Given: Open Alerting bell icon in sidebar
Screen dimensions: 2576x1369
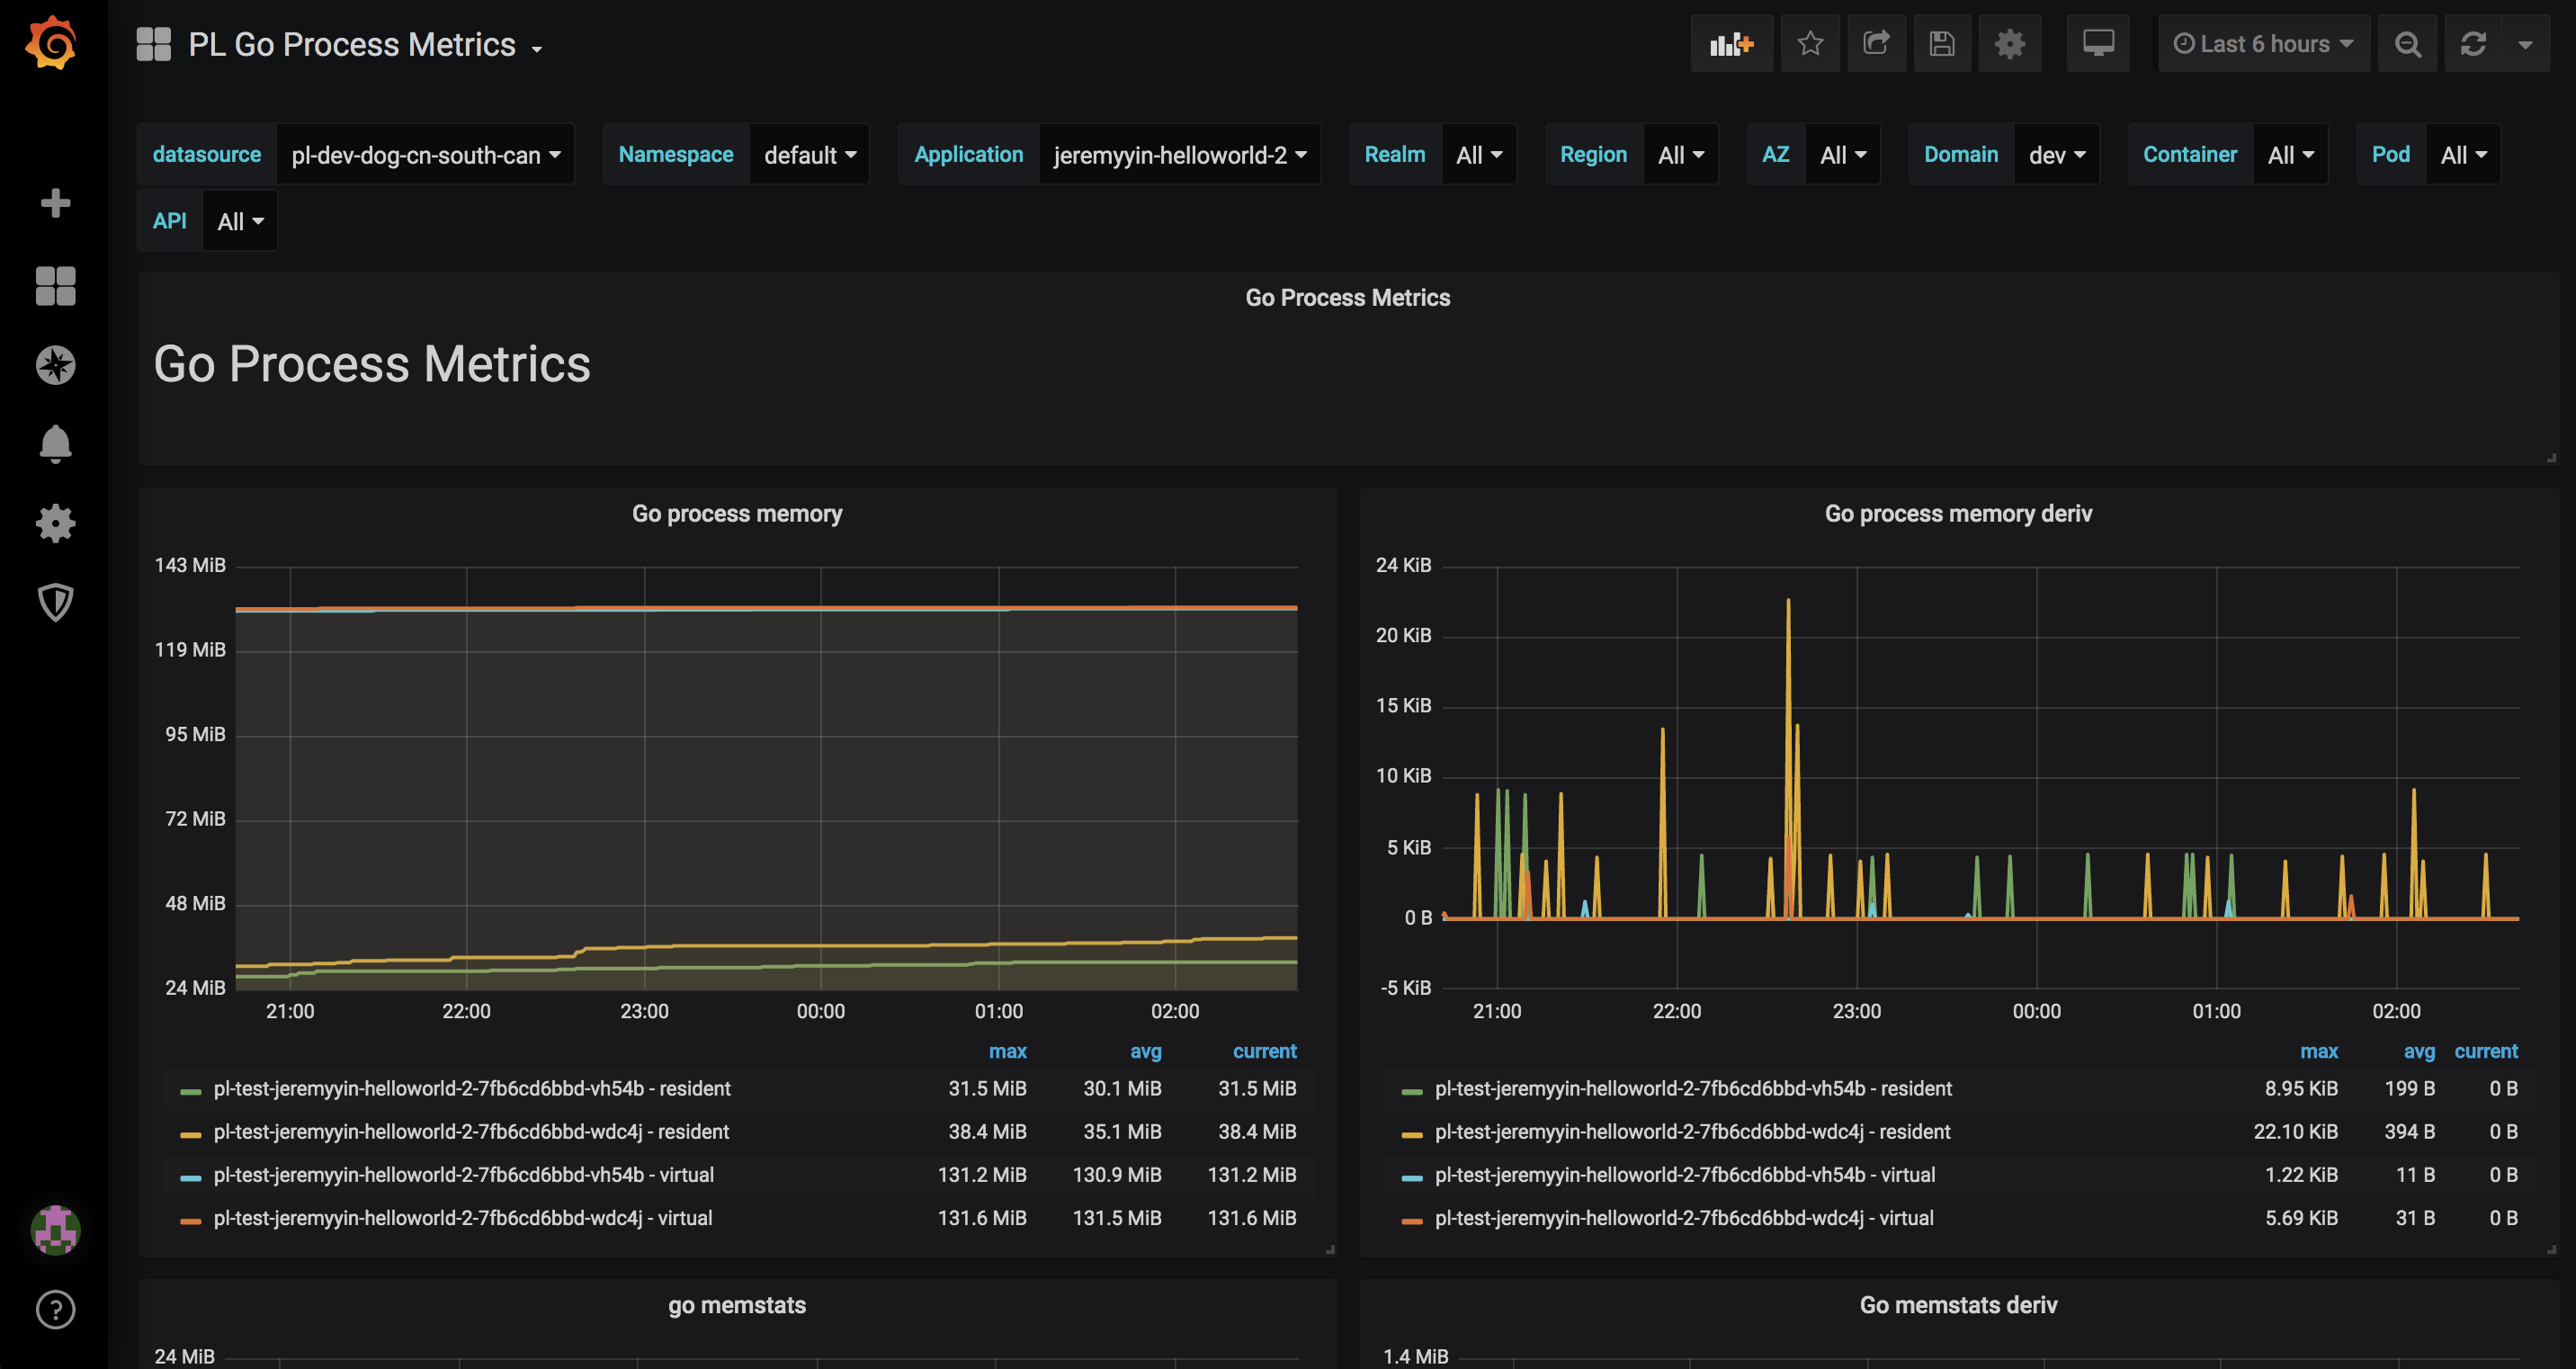Looking at the screenshot, I should tap(55, 444).
